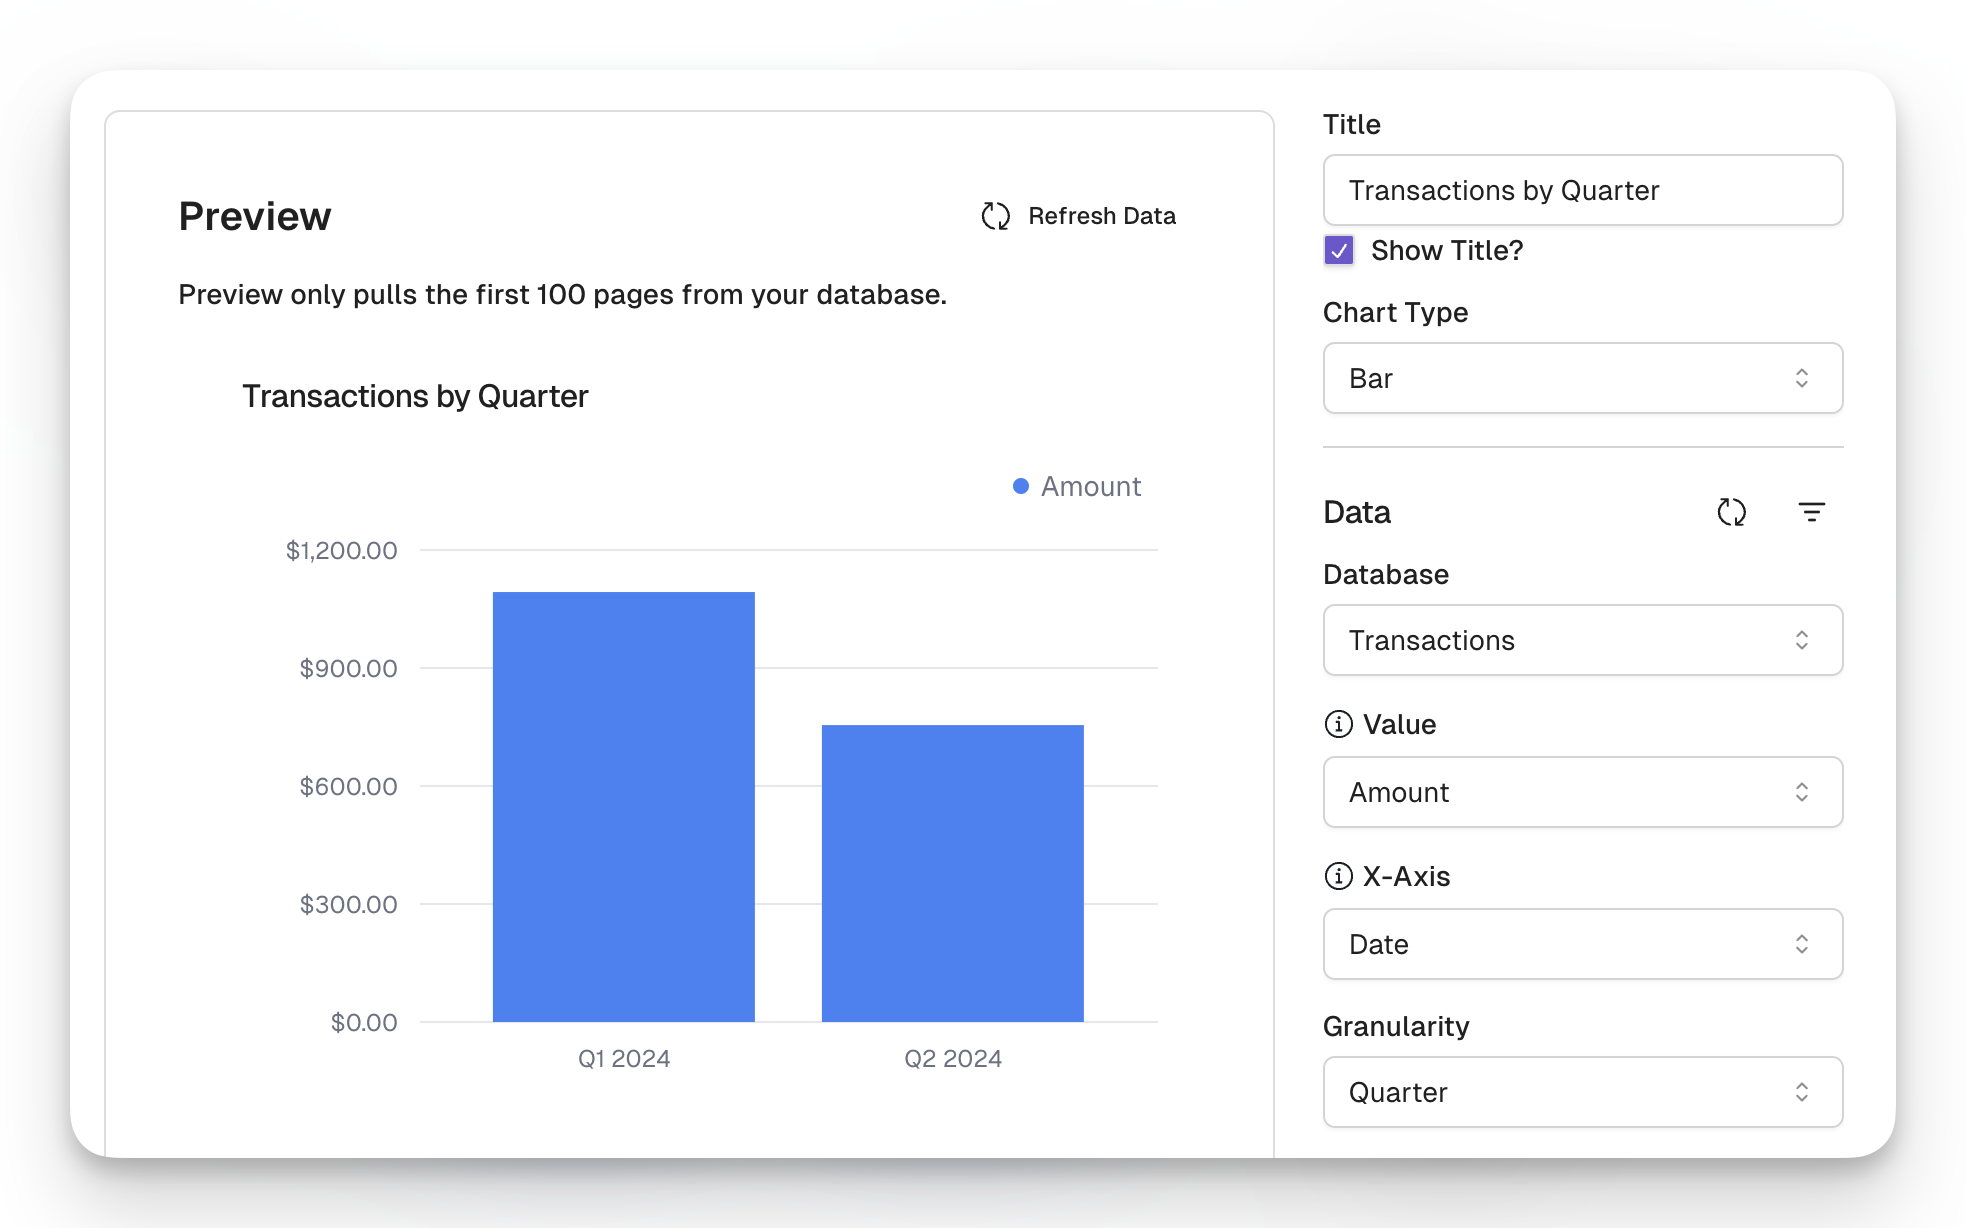Open the Value Amount dropdown

[1581, 792]
